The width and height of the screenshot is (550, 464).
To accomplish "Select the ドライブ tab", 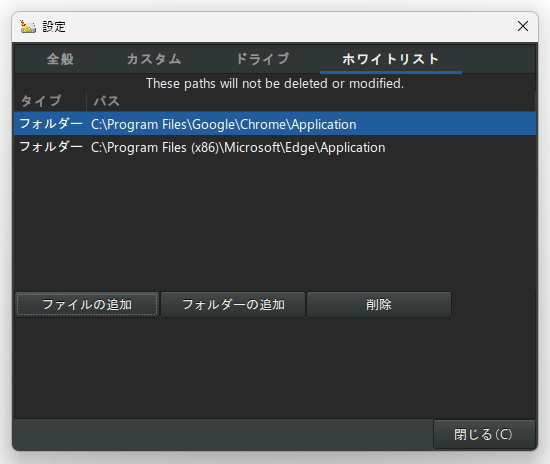I will (x=263, y=59).
